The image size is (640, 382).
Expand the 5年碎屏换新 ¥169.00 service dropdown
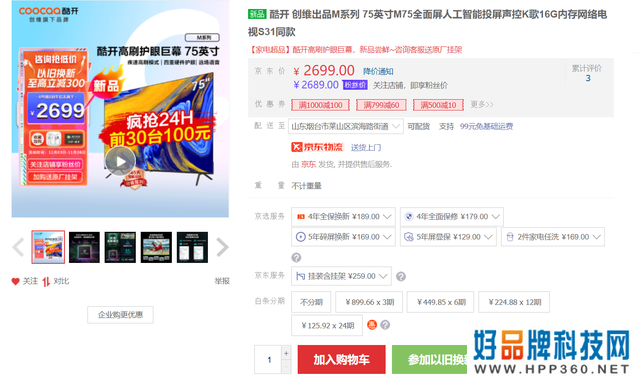pos(343,237)
